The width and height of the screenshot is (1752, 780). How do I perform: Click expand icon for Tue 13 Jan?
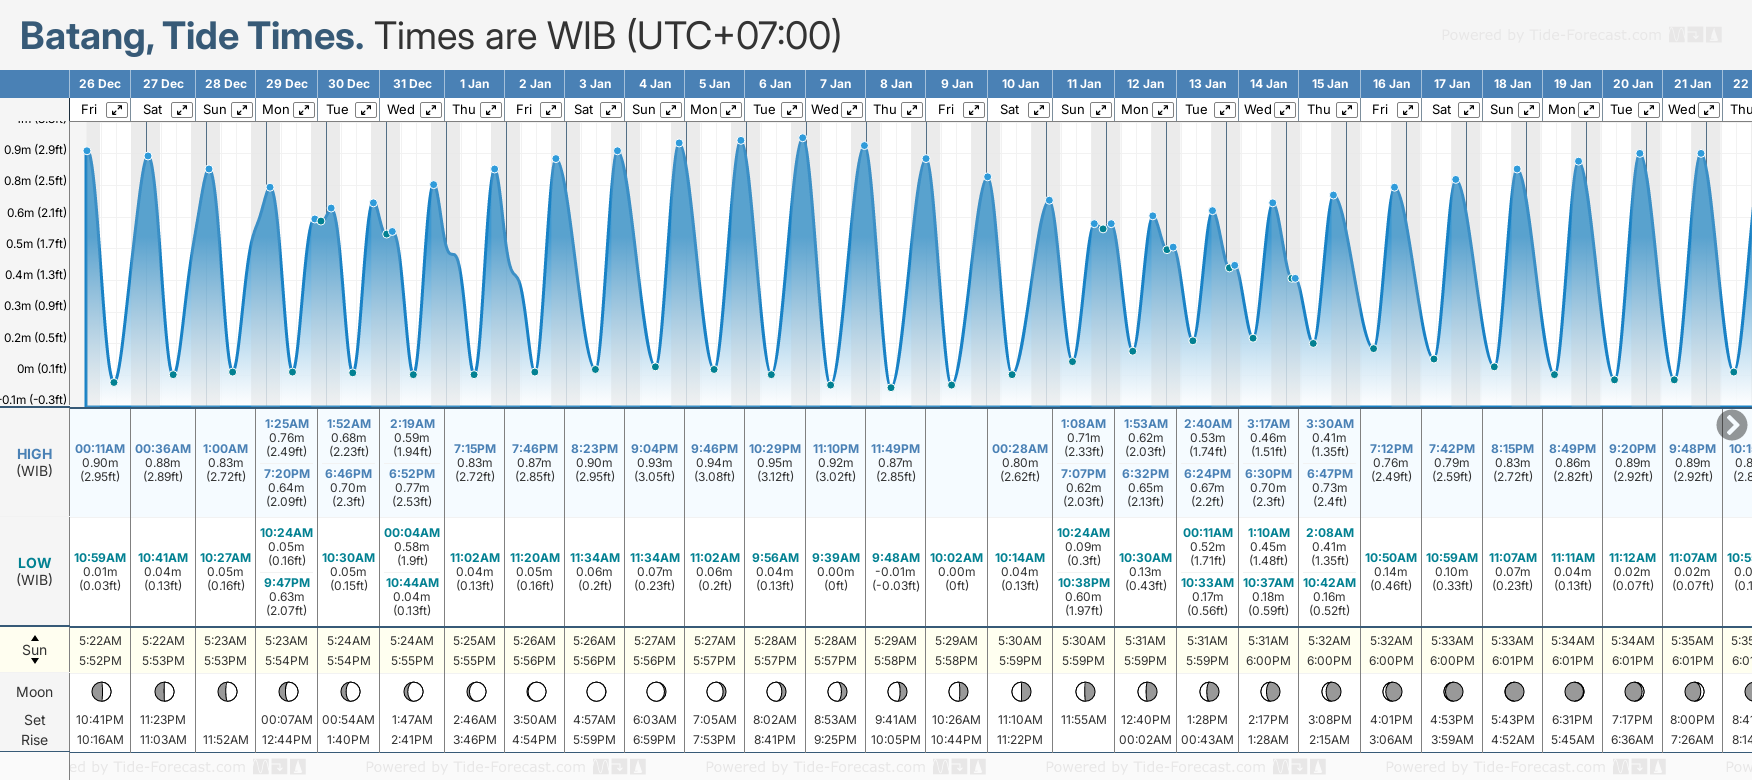[1224, 110]
